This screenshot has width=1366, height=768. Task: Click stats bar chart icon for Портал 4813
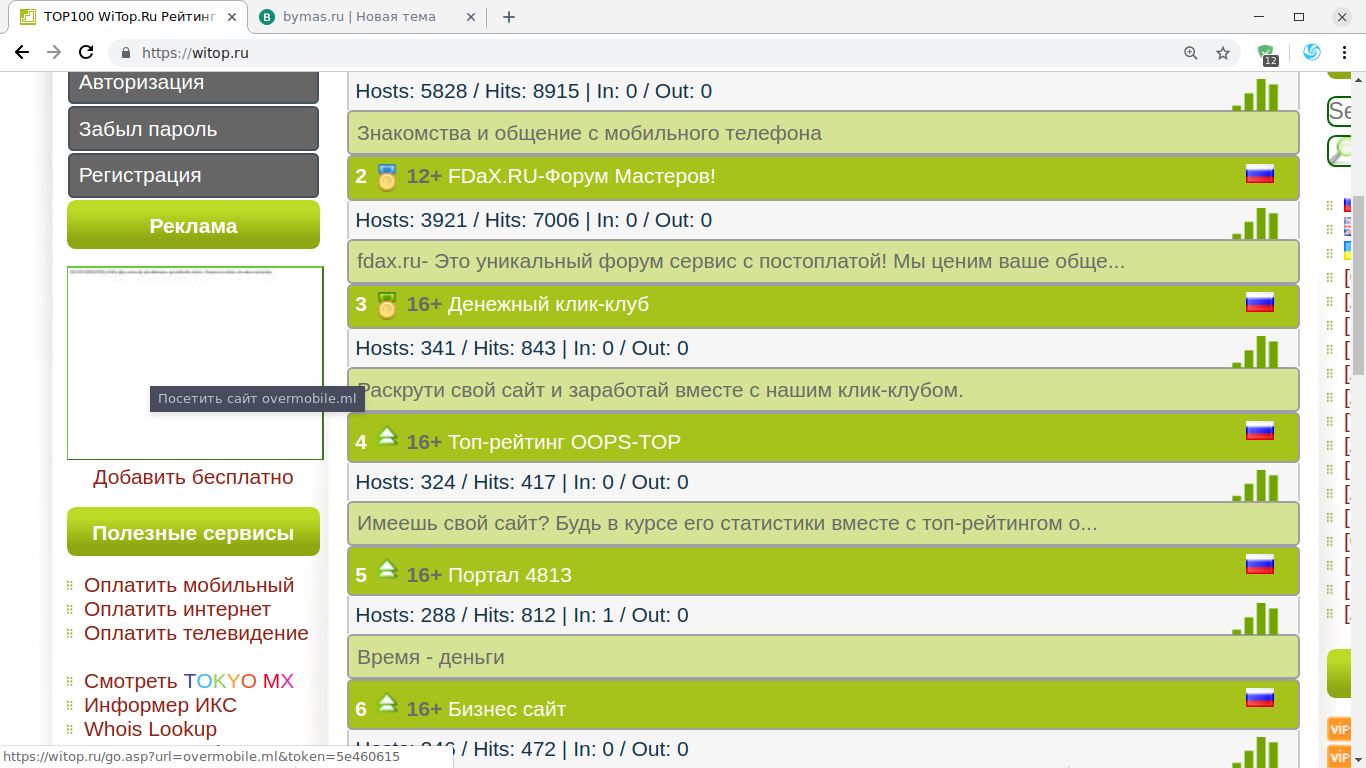(x=1255, y=618)
